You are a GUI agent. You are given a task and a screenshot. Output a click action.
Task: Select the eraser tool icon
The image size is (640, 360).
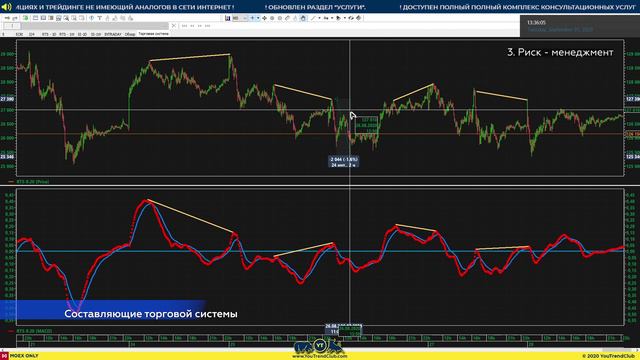pyautogui.click(x=287, y=18)
